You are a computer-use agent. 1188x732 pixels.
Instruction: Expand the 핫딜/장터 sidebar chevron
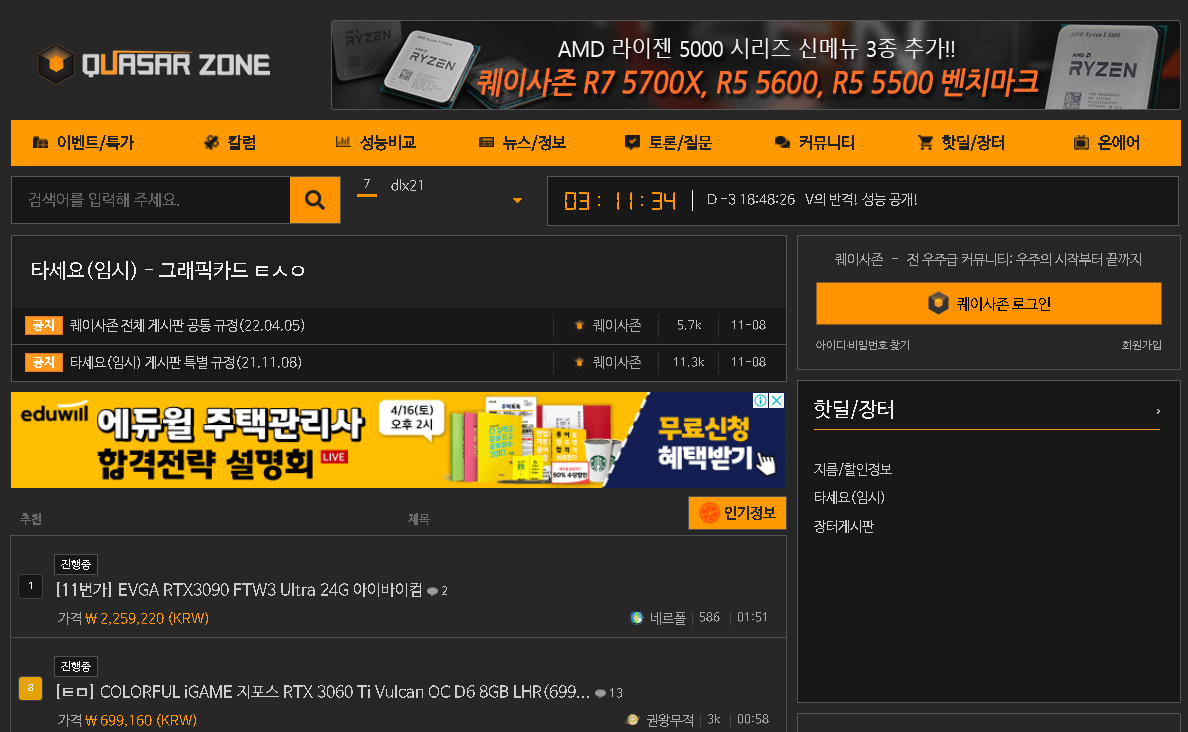pyautogui.click(x=1158, y=411)
